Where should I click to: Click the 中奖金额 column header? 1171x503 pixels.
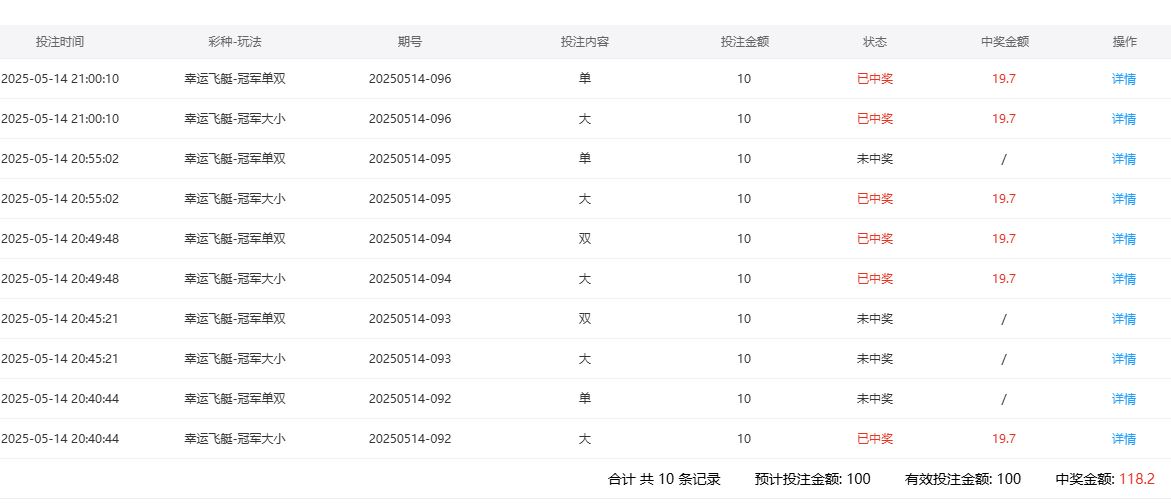click(x=1005, y=42)
